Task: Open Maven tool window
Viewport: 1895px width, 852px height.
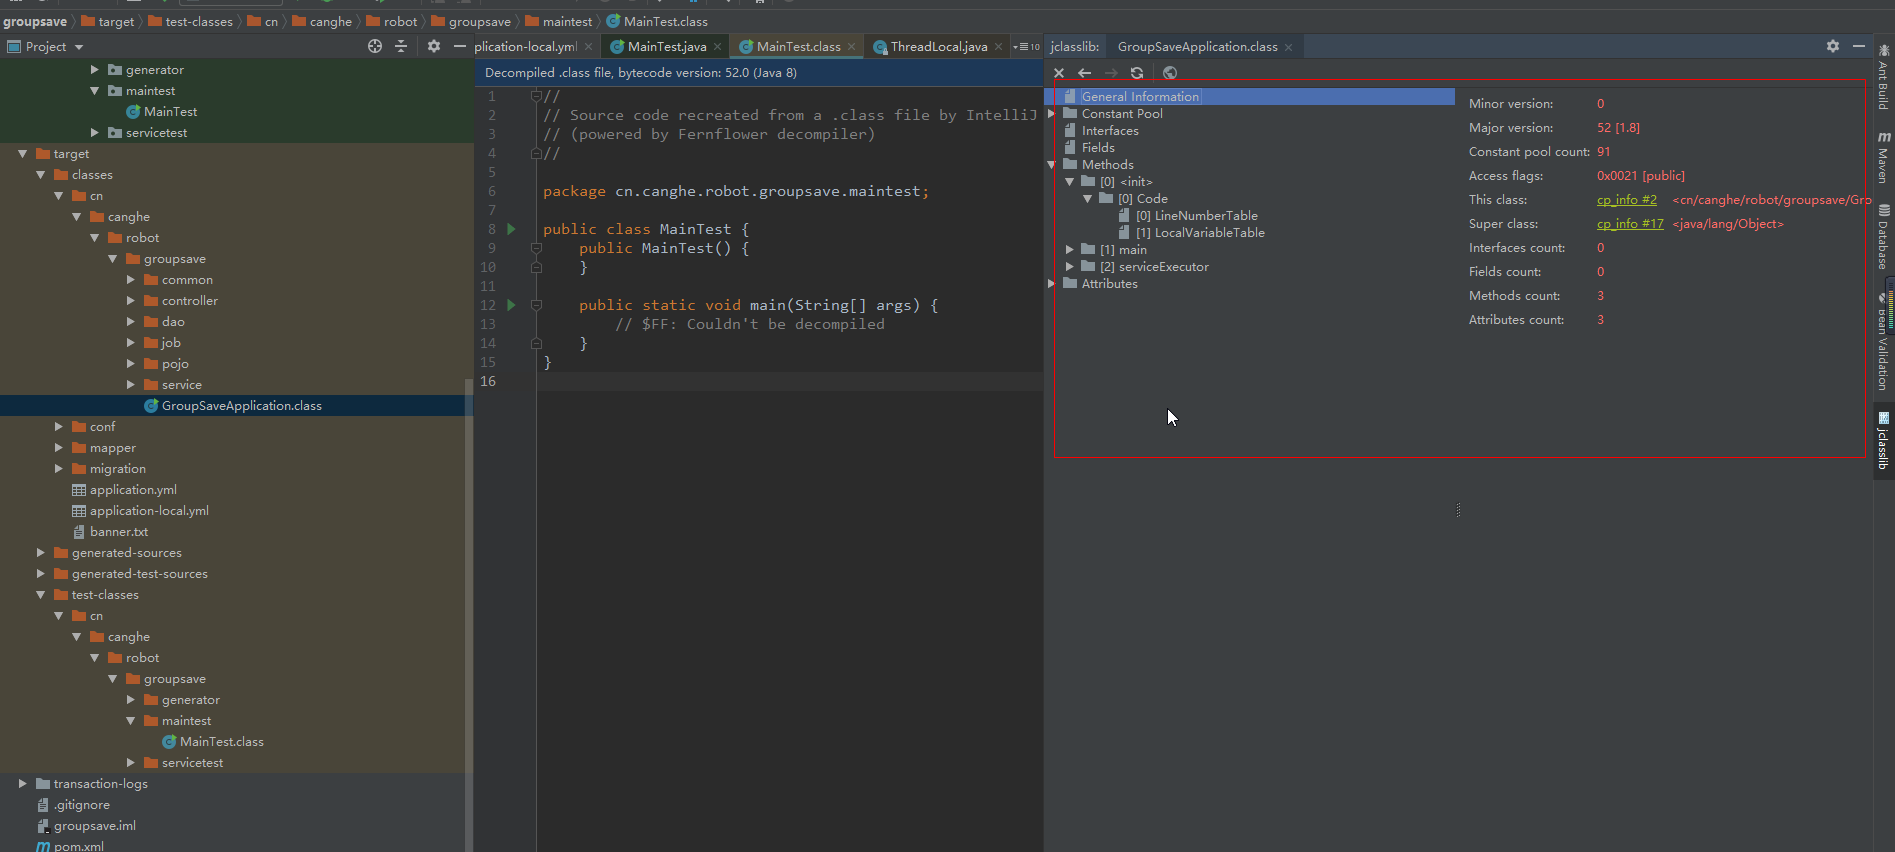Action: click(x=1884, y=158)
